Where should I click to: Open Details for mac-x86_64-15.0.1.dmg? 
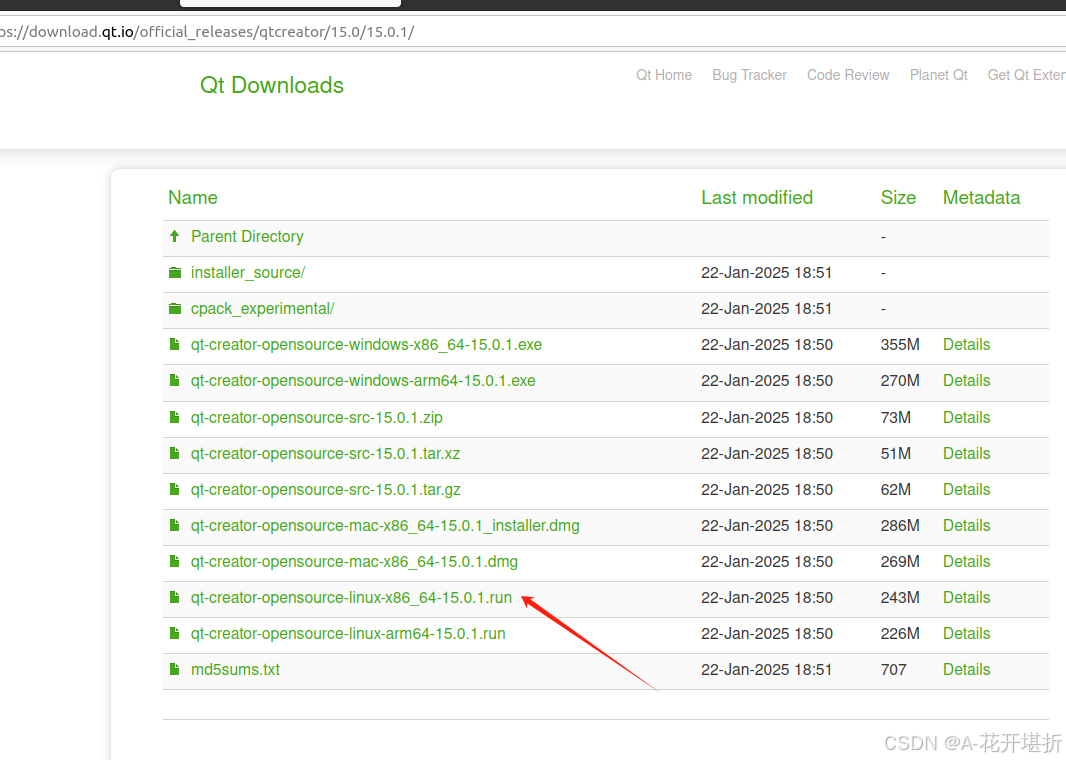[x=966, y=562]
